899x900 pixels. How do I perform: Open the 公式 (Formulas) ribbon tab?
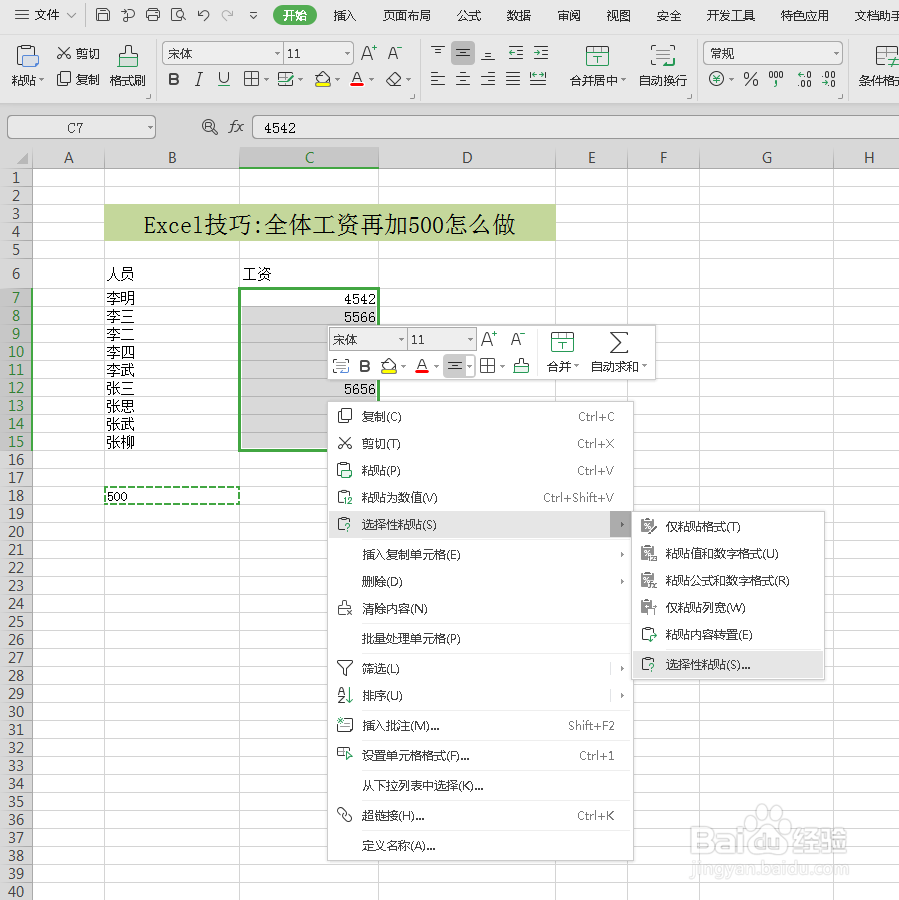click(x=469, y=15)
